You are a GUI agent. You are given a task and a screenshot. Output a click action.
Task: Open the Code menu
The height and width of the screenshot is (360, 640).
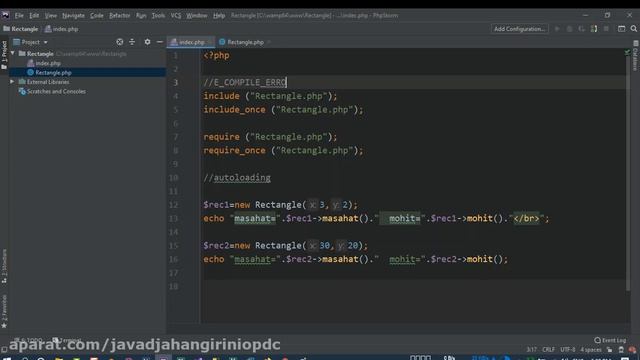[97, 16]
